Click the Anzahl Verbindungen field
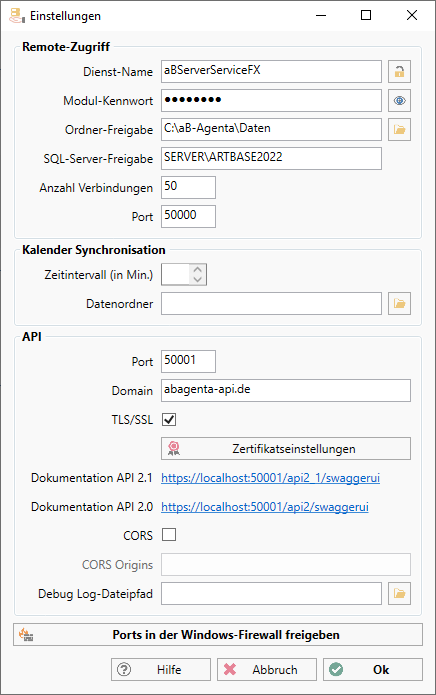 click(188, 187)
